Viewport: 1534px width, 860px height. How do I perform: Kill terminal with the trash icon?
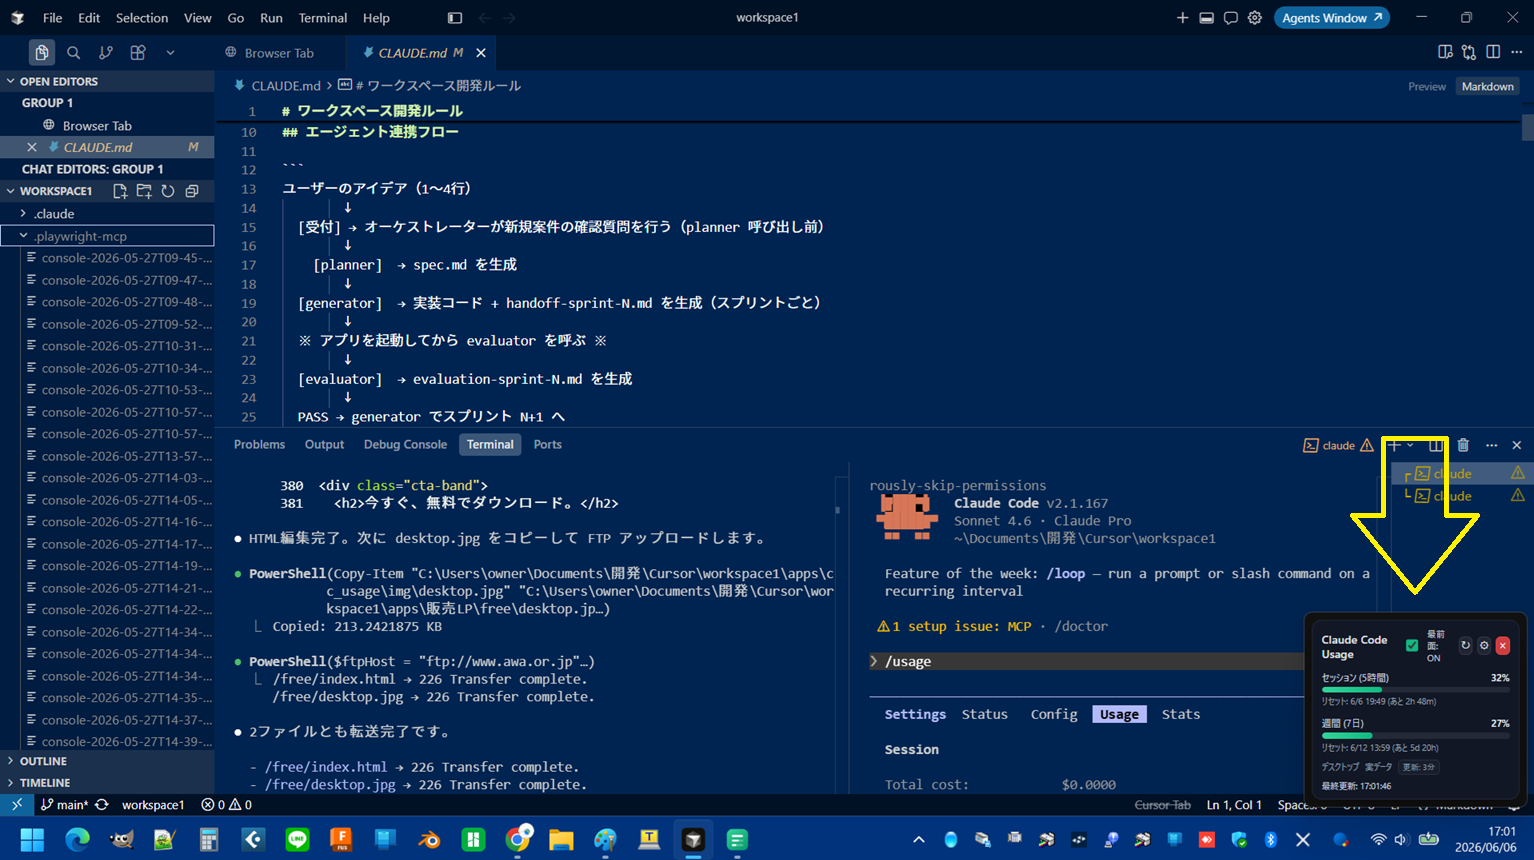(x=1463, y=445)
